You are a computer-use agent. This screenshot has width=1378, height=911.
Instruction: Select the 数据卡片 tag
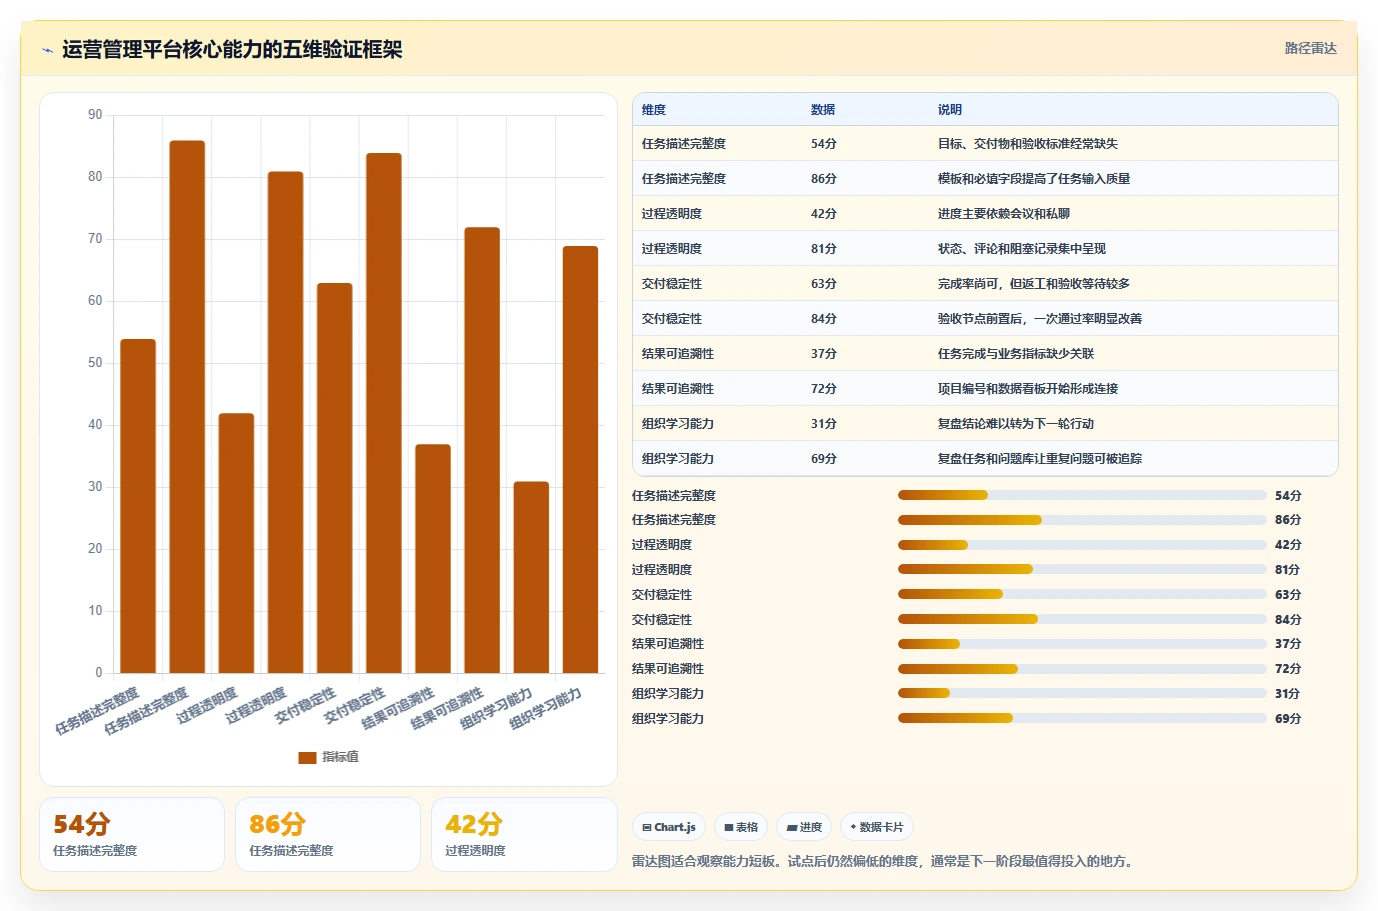tap(877, 827)
